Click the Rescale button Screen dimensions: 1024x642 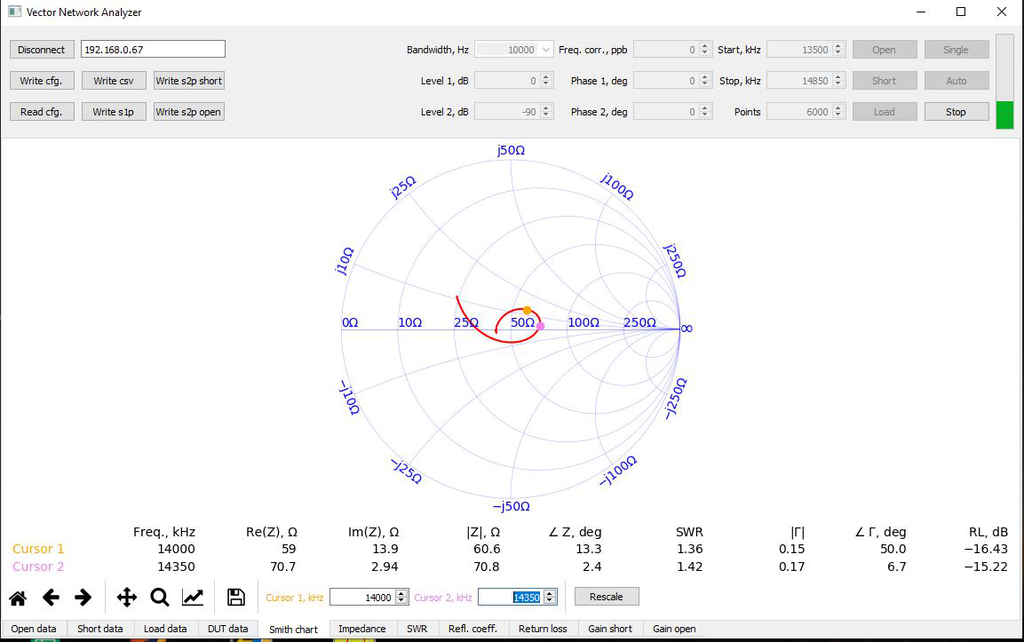607,597
